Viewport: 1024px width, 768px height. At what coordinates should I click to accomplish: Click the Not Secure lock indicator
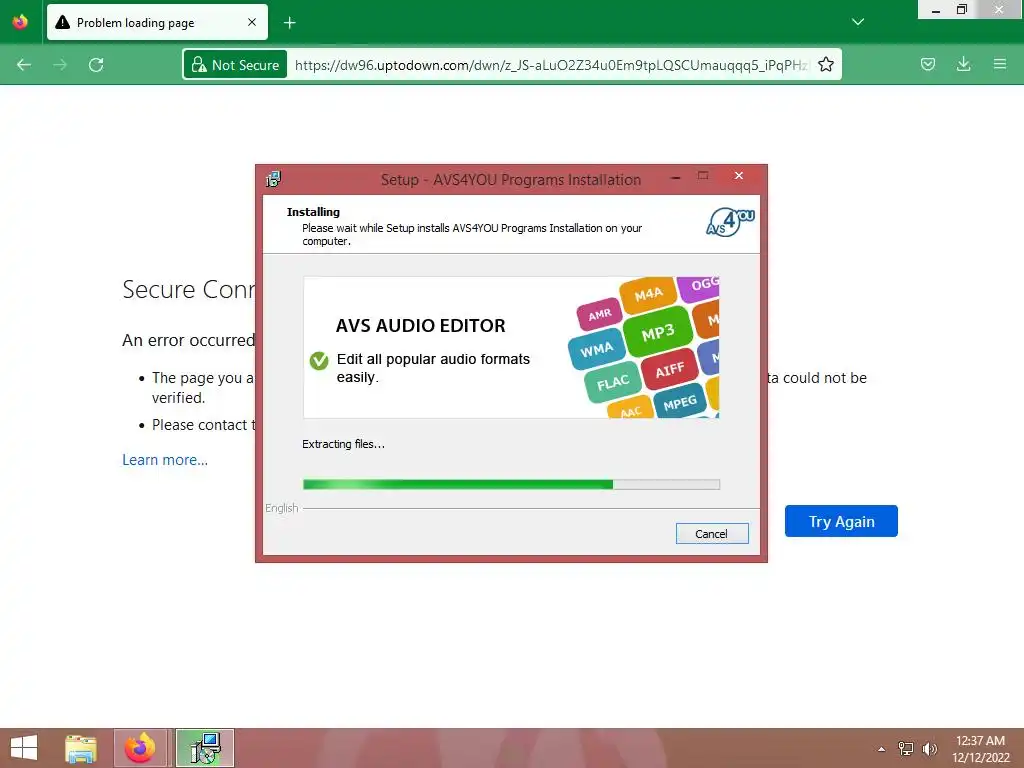coord(235,65)
